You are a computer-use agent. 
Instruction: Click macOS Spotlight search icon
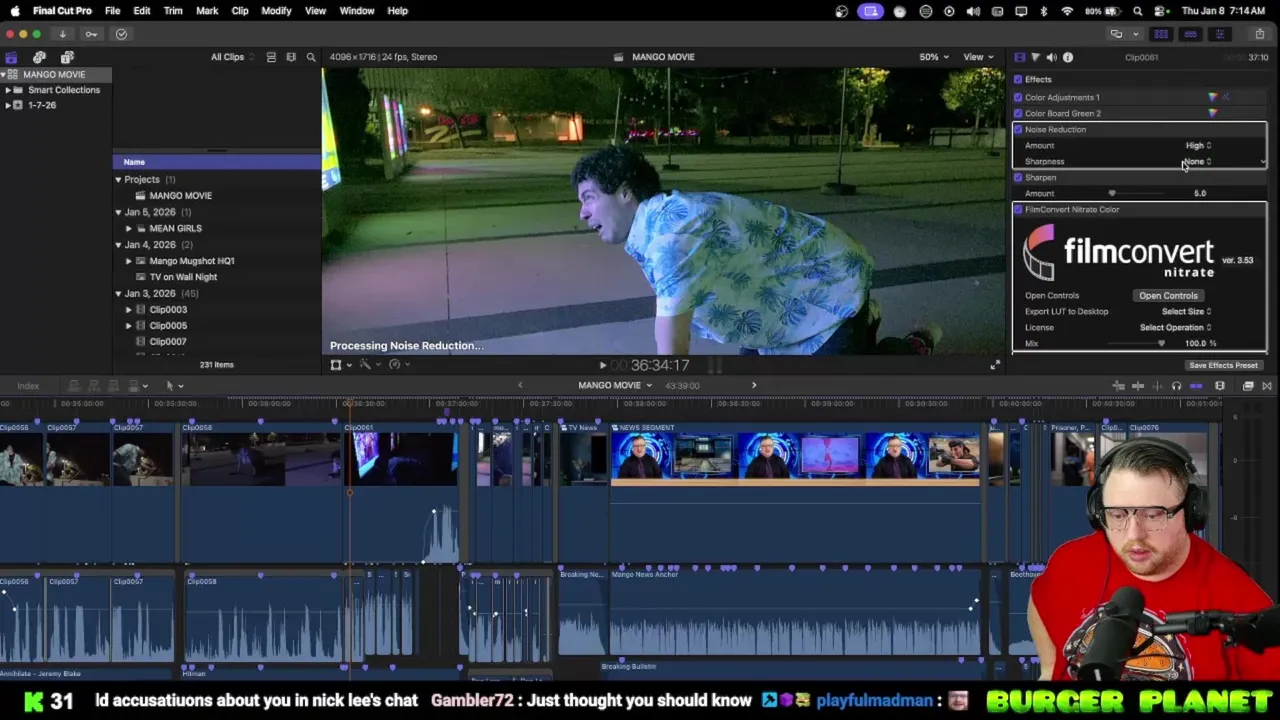[1137, 11]
